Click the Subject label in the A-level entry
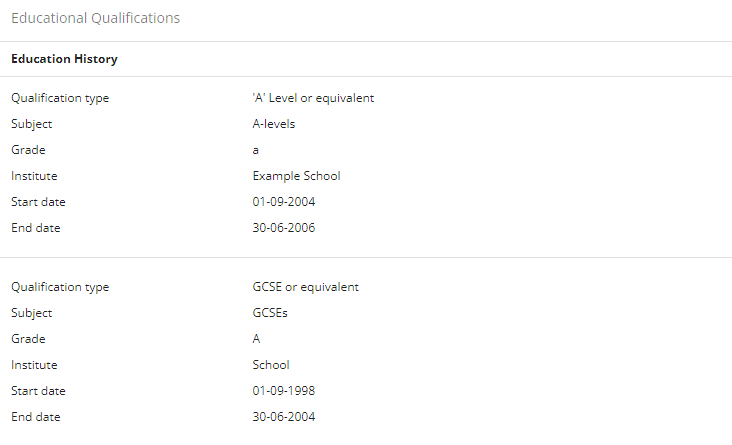 (x=32, y=124)
